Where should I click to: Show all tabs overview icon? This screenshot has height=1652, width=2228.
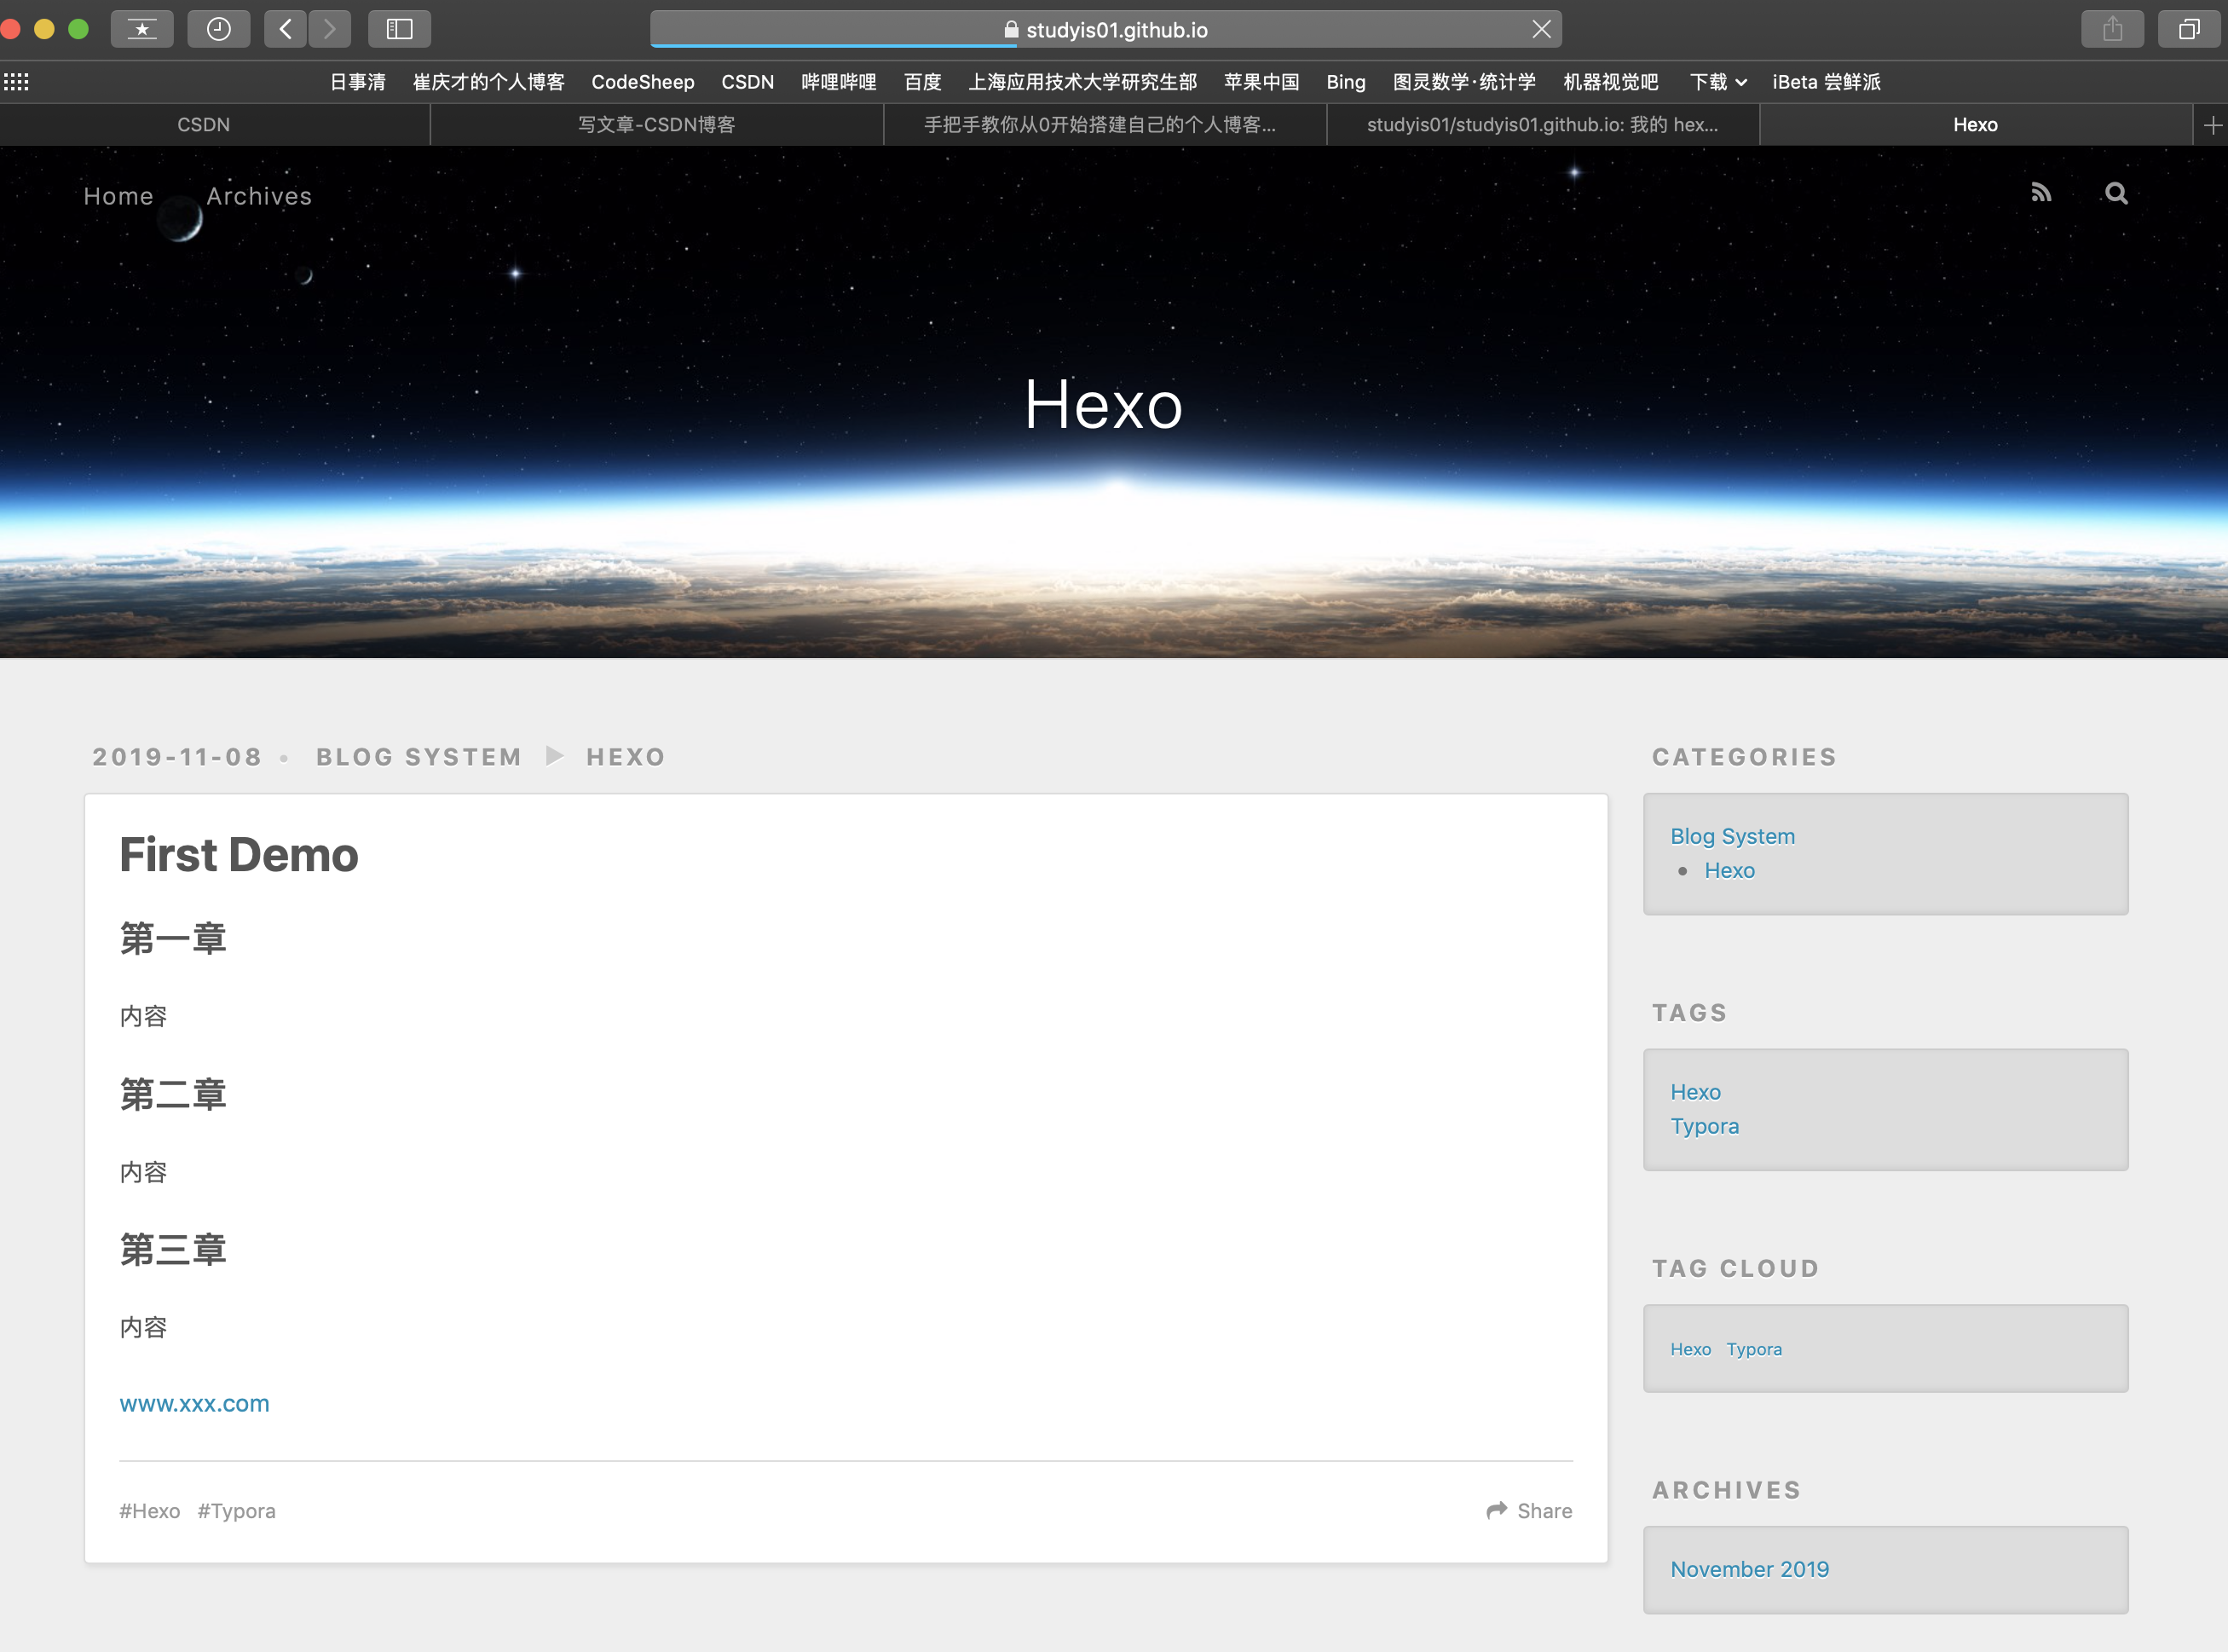(2188, 29)
